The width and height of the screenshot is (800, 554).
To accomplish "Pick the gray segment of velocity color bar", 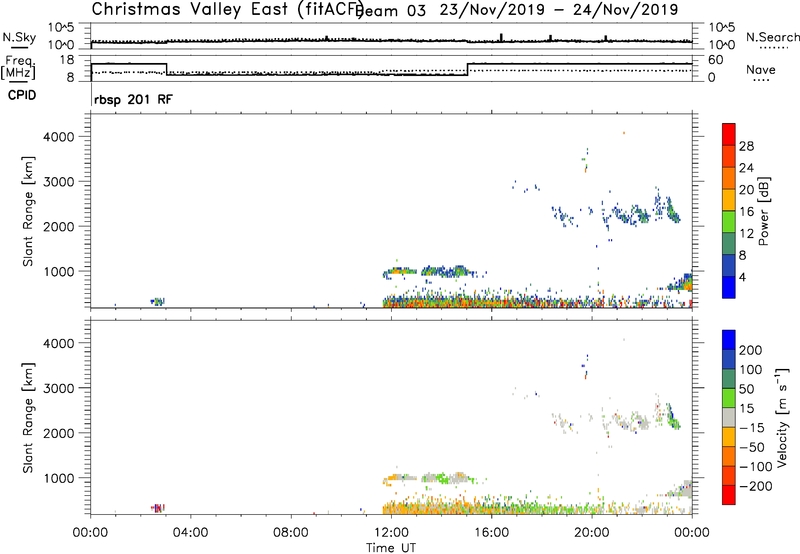I will click(x=729, y=417).
